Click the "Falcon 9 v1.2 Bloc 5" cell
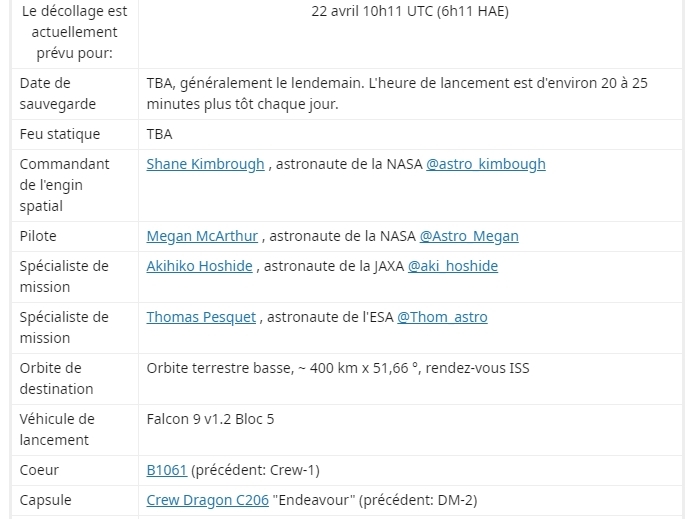This screenshot has width=687, height=519. pyautogui.click(x=210, y=419)
